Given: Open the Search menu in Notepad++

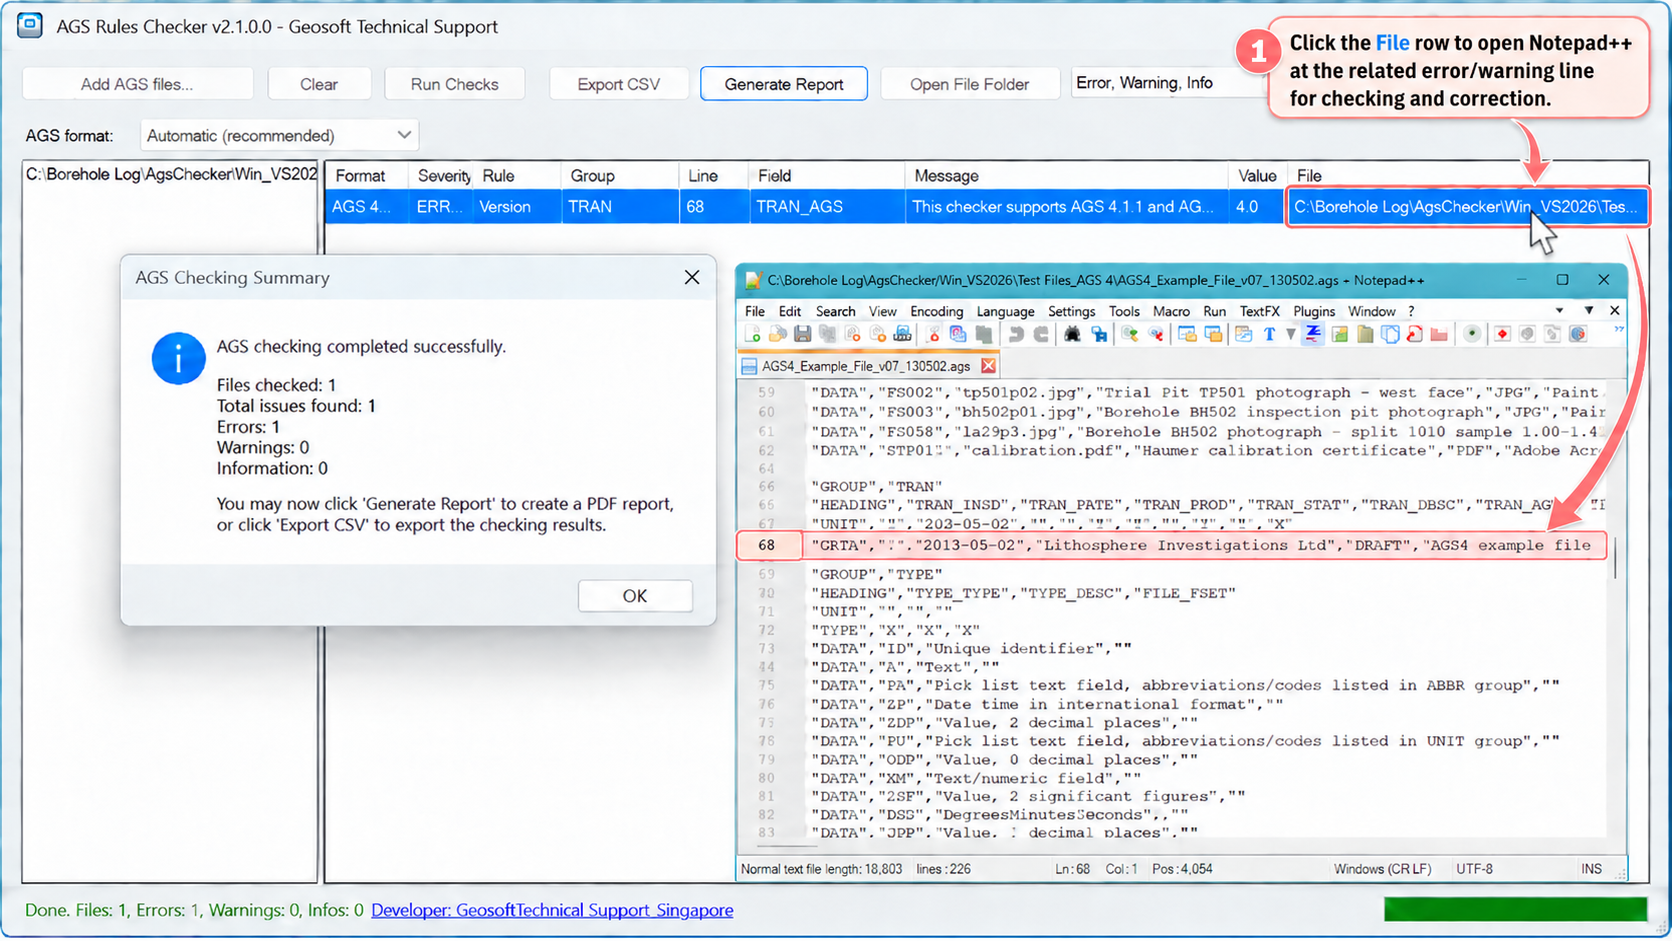Looking at the screenshot, I should tap(835, 311).
